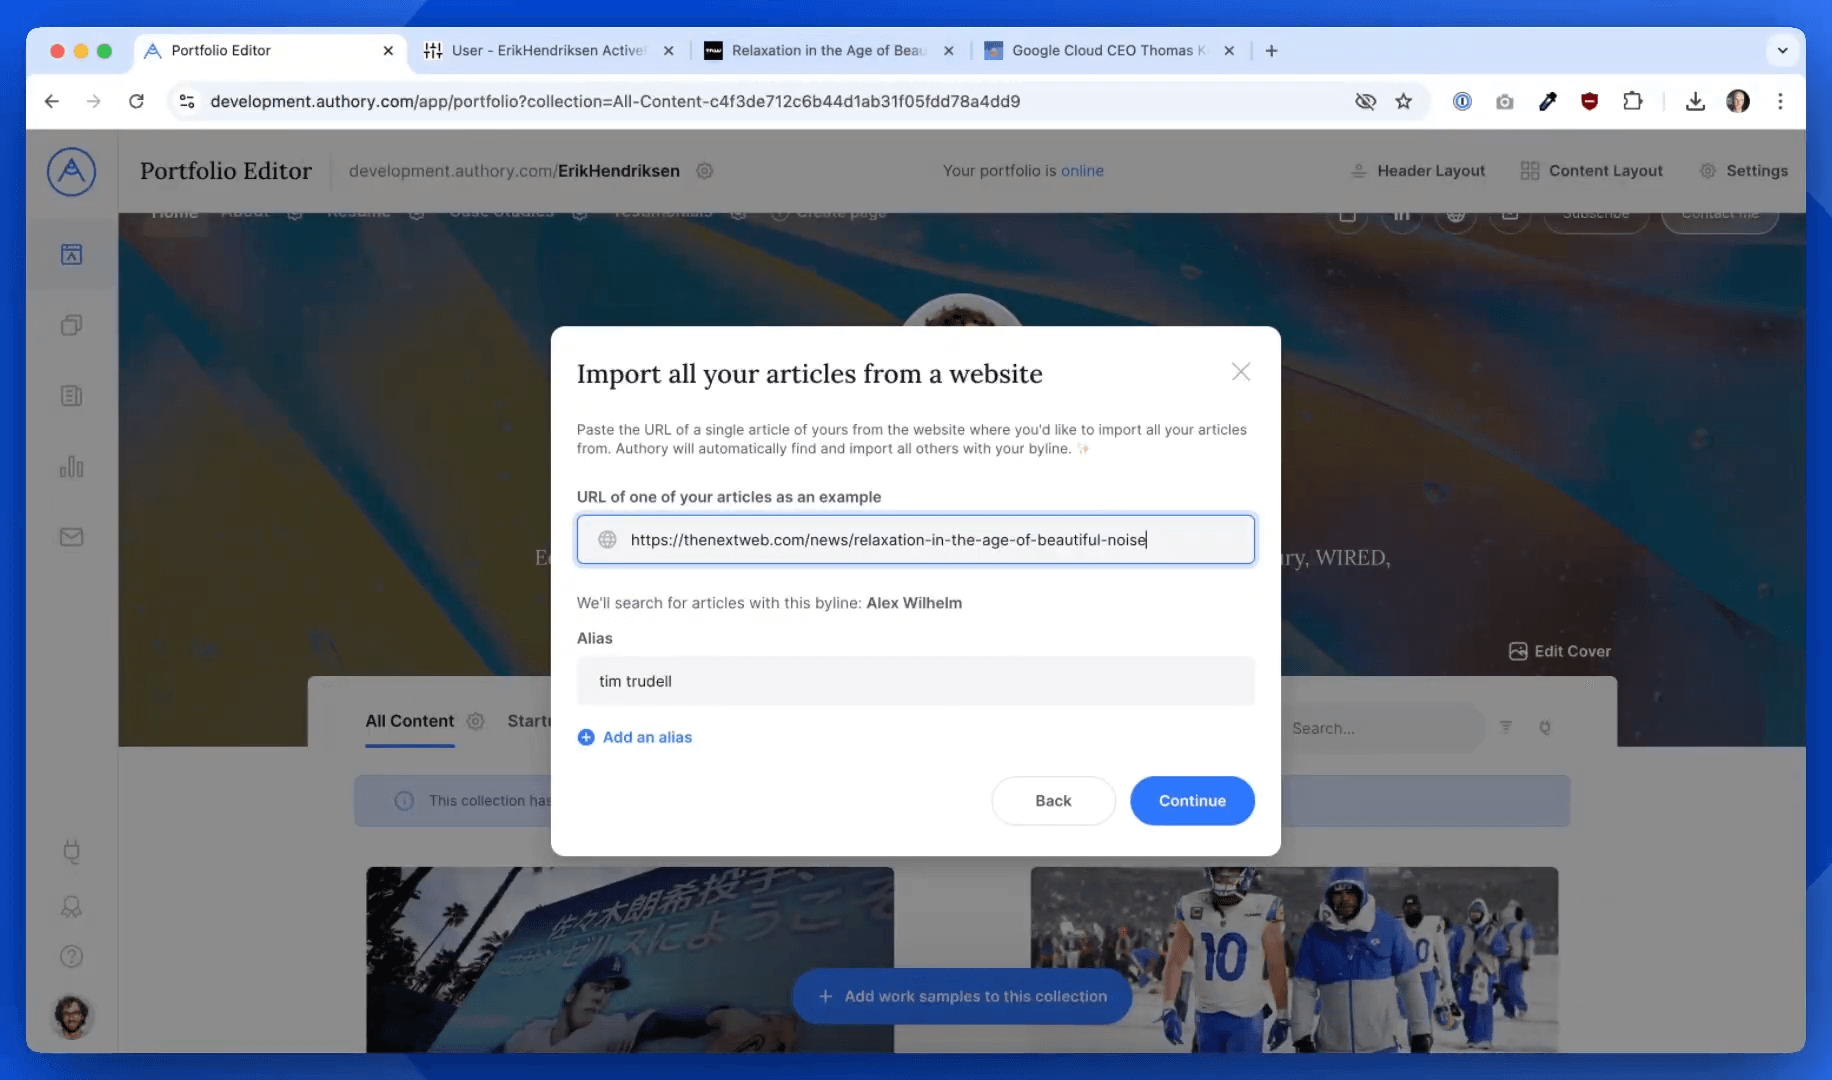This screenshot has height=1080, width=1832.
Task: Bookmark this page with star icon
Action: pyautogui.click(x=1404, y=101)
